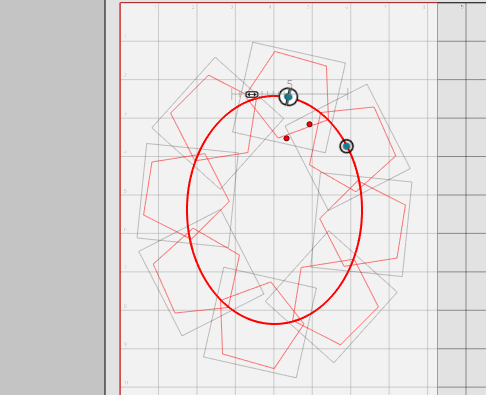Viewport: 486px width, 395px height.
Task: Click the double-arrow slider handle above ellipse
Action: click(x=252, y=95)
